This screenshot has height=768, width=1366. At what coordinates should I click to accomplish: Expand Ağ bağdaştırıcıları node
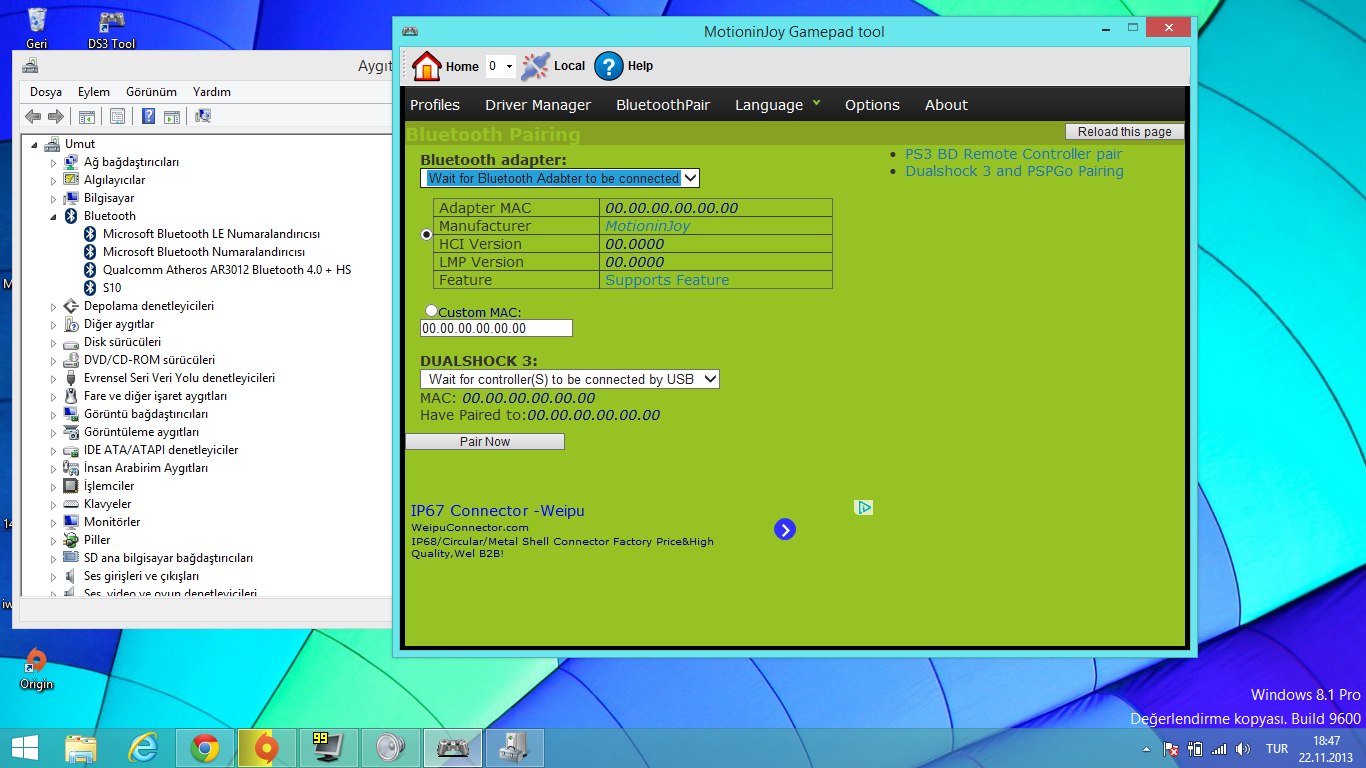(x=54, y=162)
